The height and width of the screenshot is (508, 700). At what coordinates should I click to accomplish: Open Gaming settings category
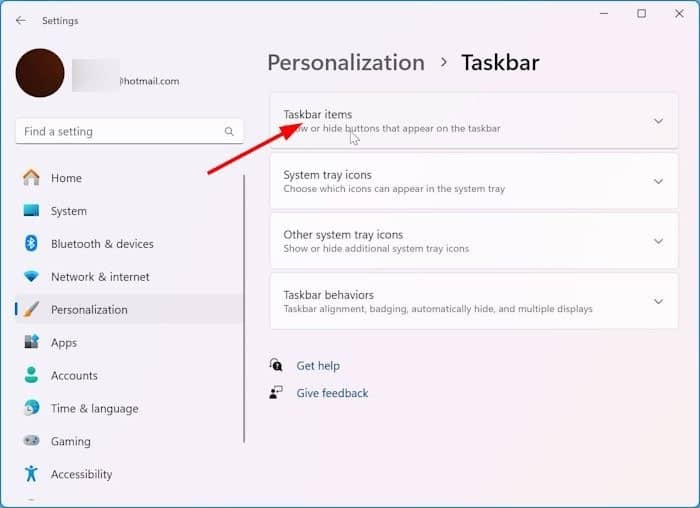tap(129, 441)
